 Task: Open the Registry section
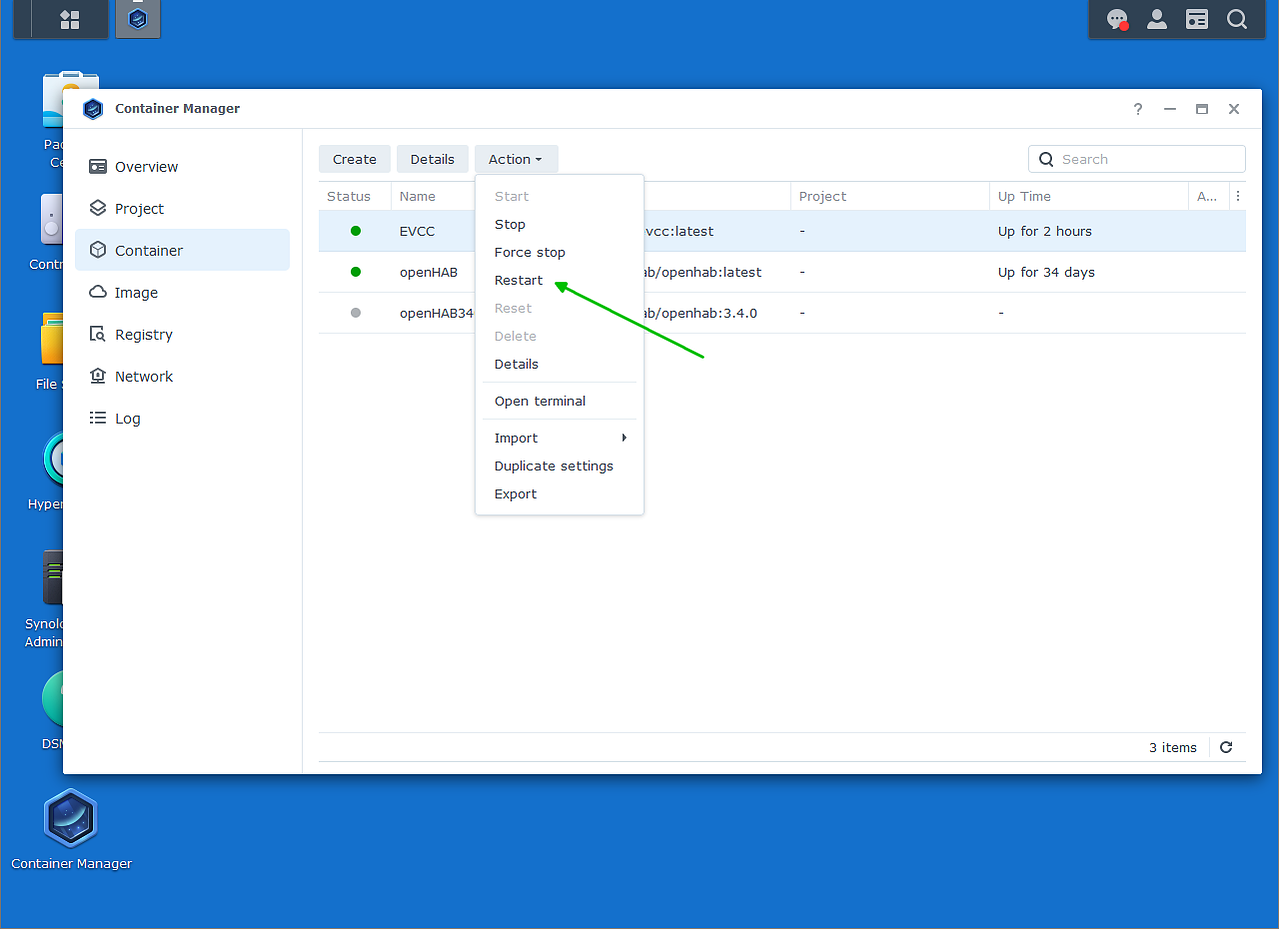tap(182, 335)
